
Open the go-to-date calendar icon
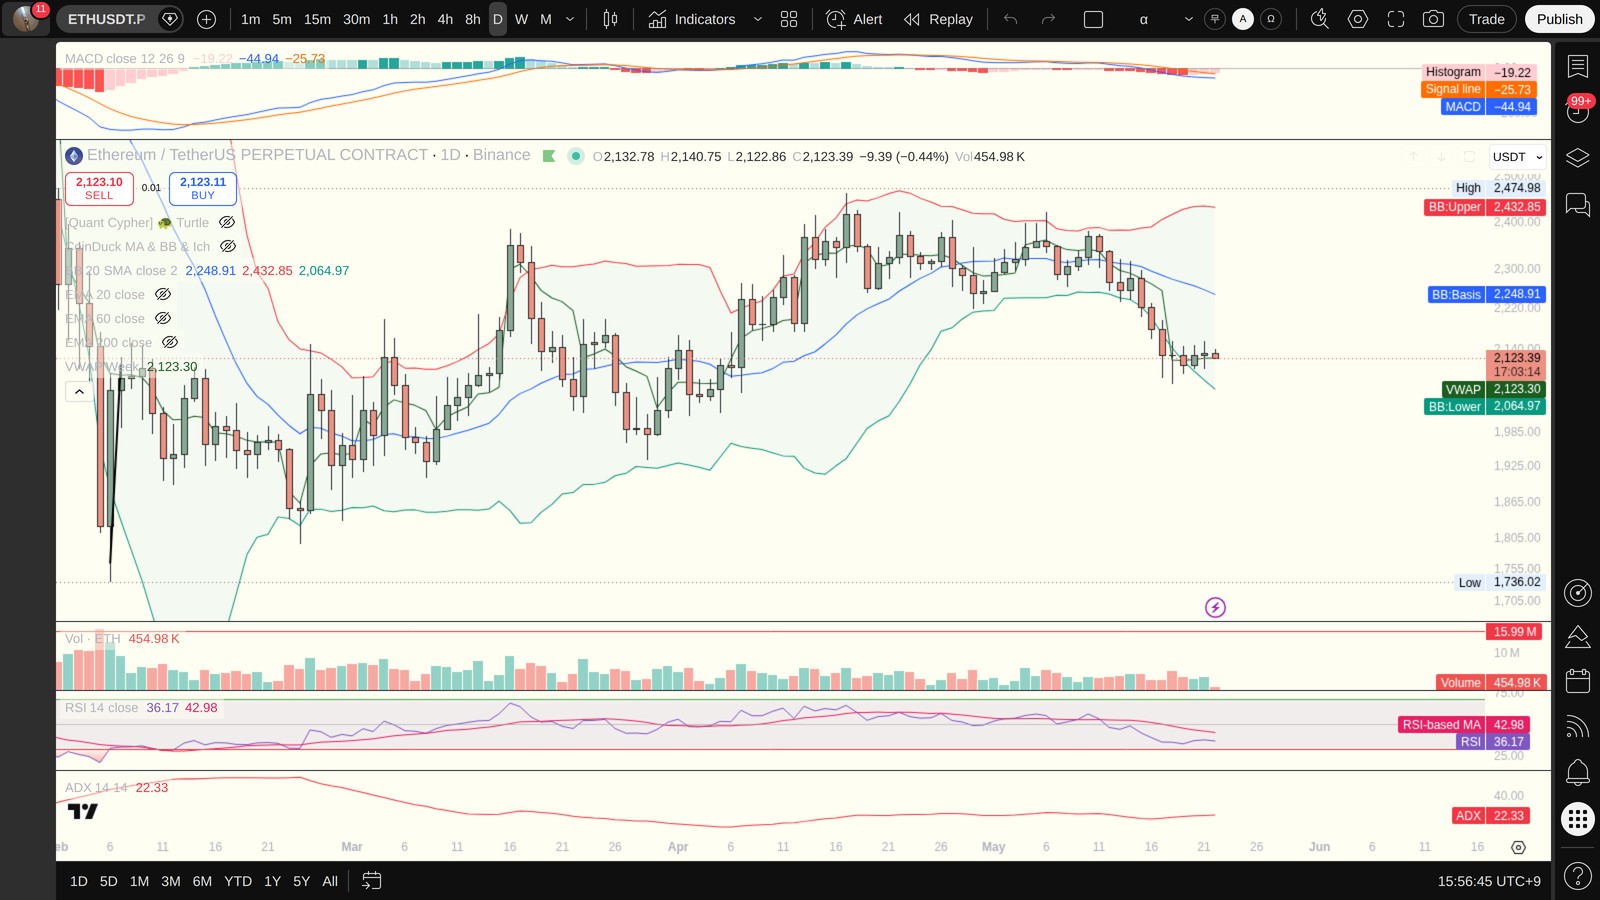coord(371,881)
